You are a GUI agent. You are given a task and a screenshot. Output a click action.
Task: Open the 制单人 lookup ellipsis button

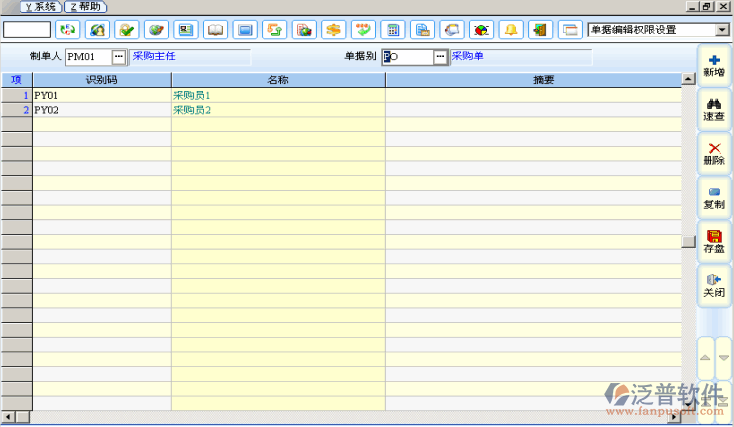coord(119,57)
